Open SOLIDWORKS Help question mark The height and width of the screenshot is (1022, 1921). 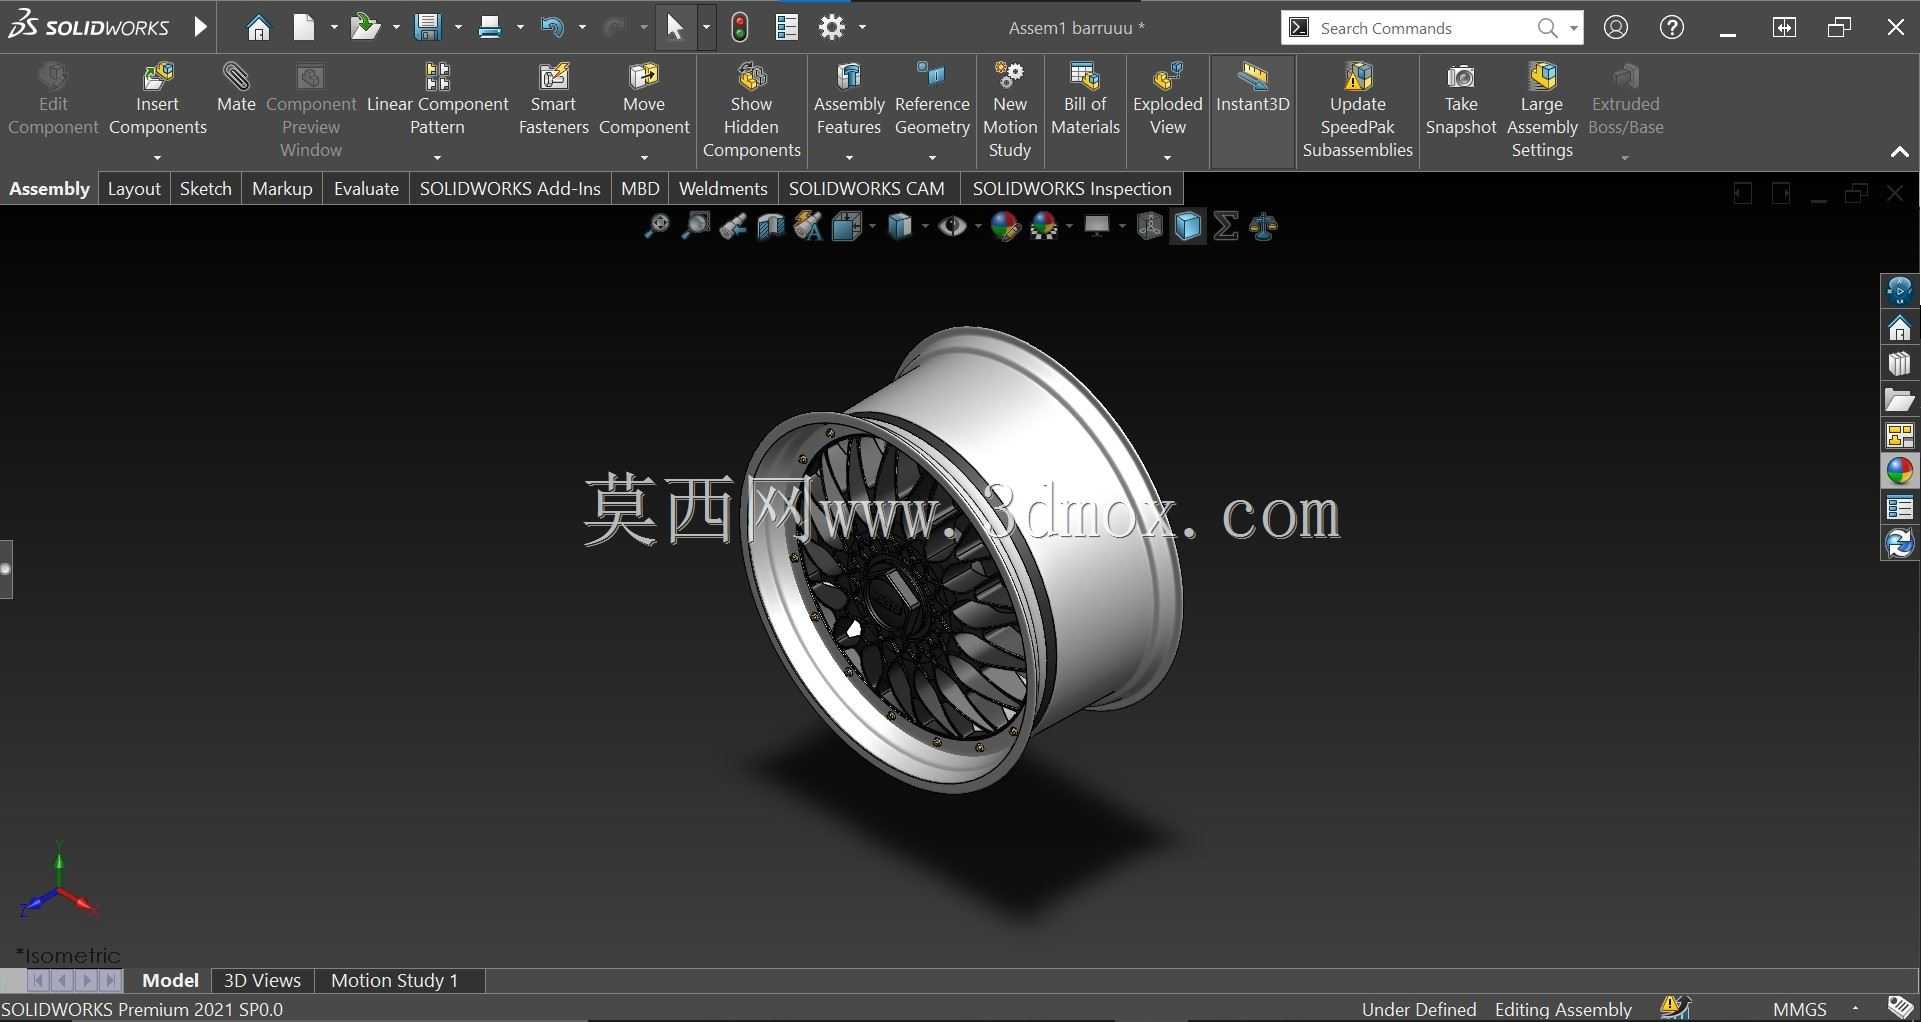pyautogui.click(x=1672, y=27)
